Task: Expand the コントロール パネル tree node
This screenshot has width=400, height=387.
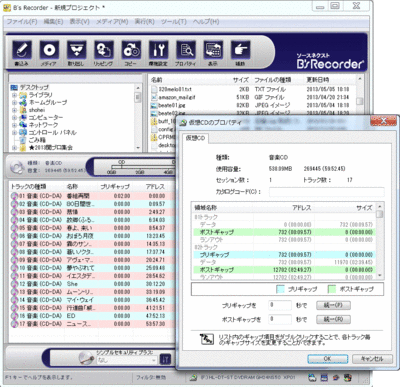Action: pyautogui.click(x=14, y=133)
